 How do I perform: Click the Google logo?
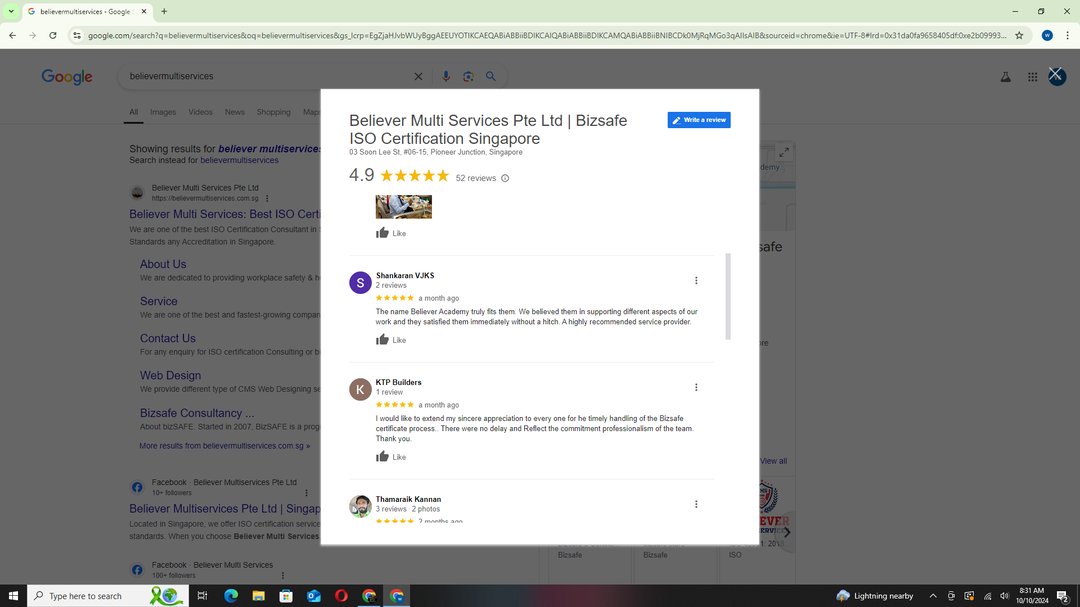[67, 76]
